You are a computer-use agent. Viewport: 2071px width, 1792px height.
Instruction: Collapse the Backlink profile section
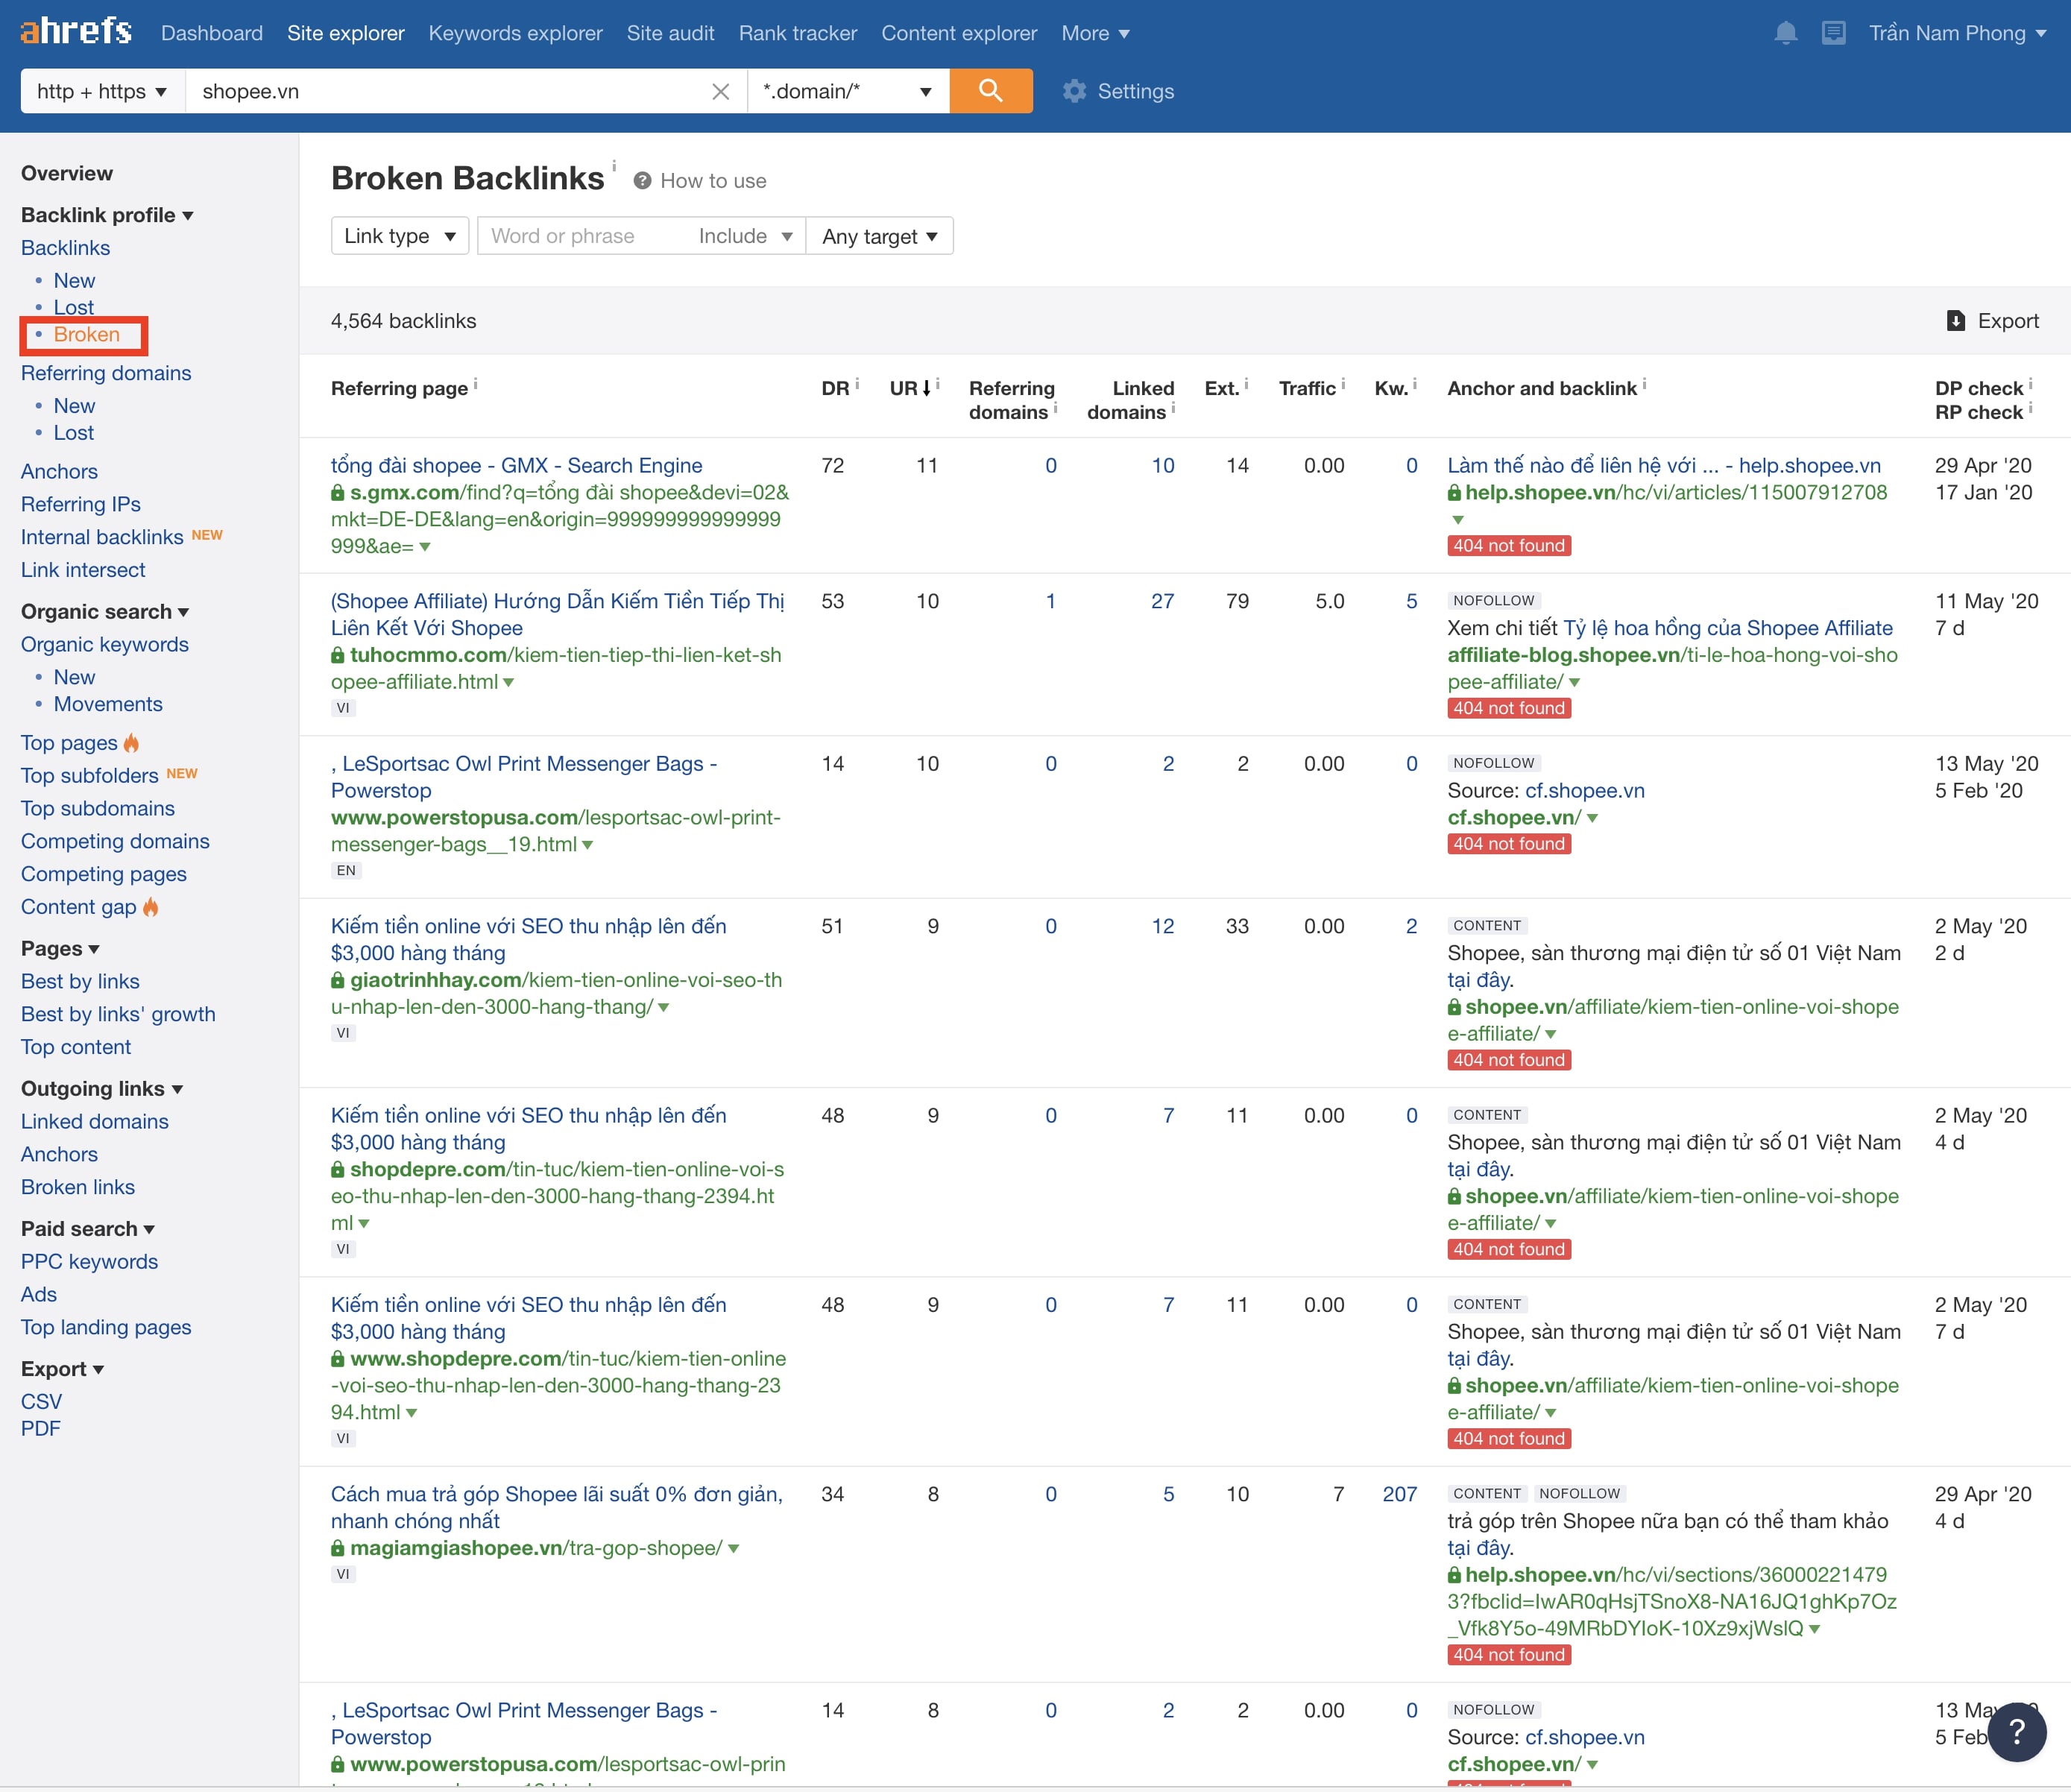(x=107, y=215)
